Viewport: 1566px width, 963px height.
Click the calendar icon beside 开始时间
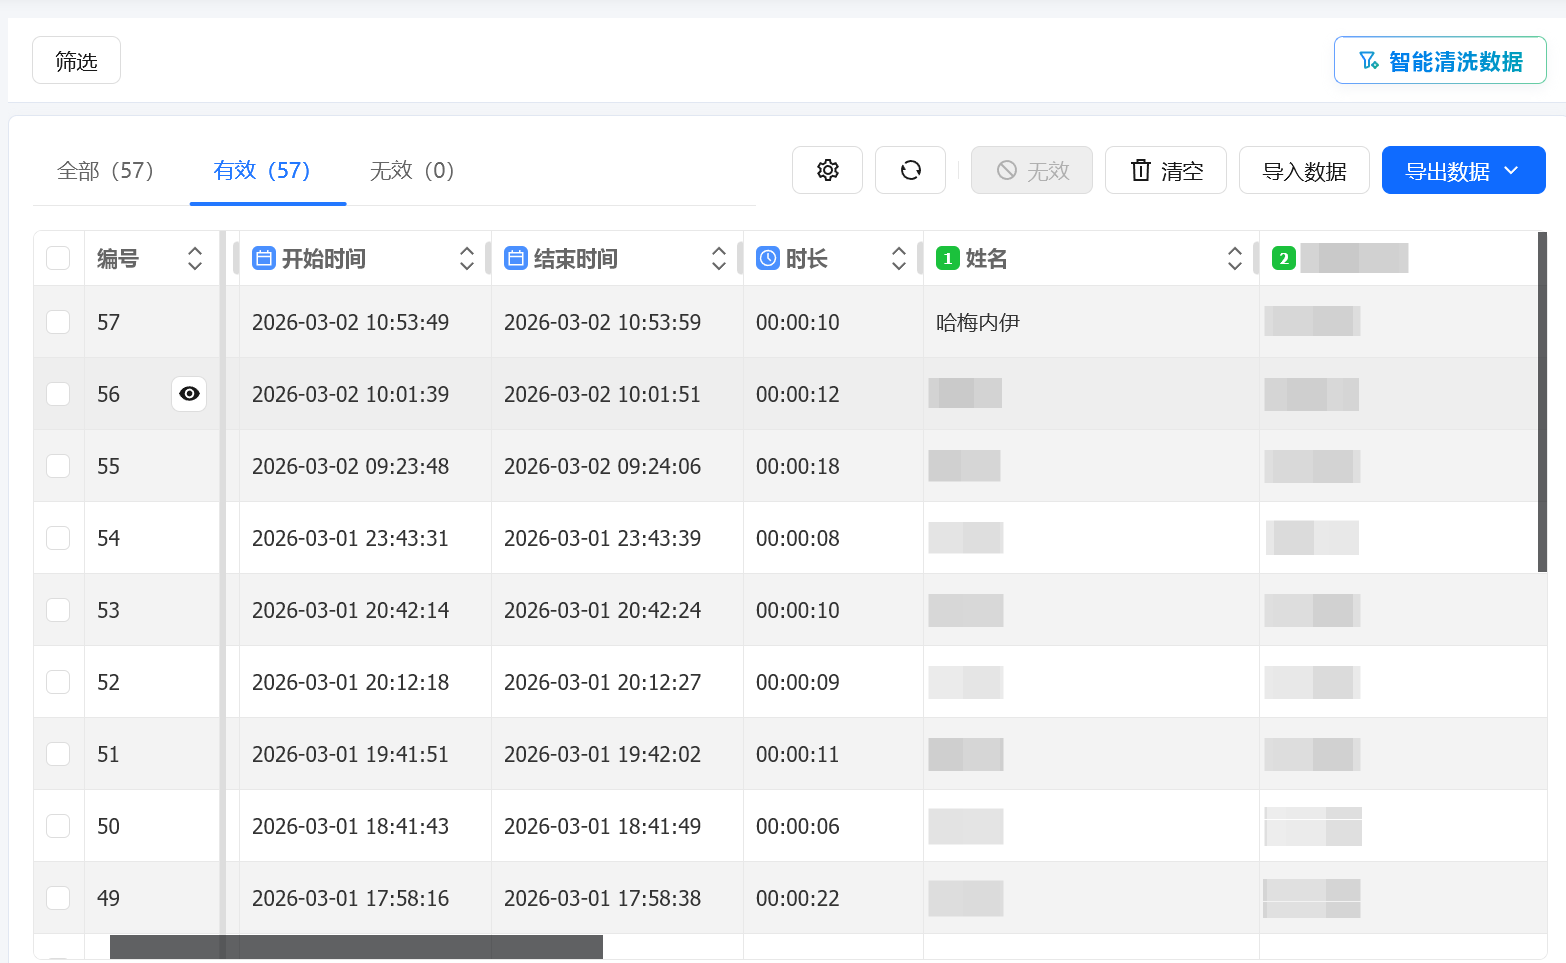pos(263,258)
